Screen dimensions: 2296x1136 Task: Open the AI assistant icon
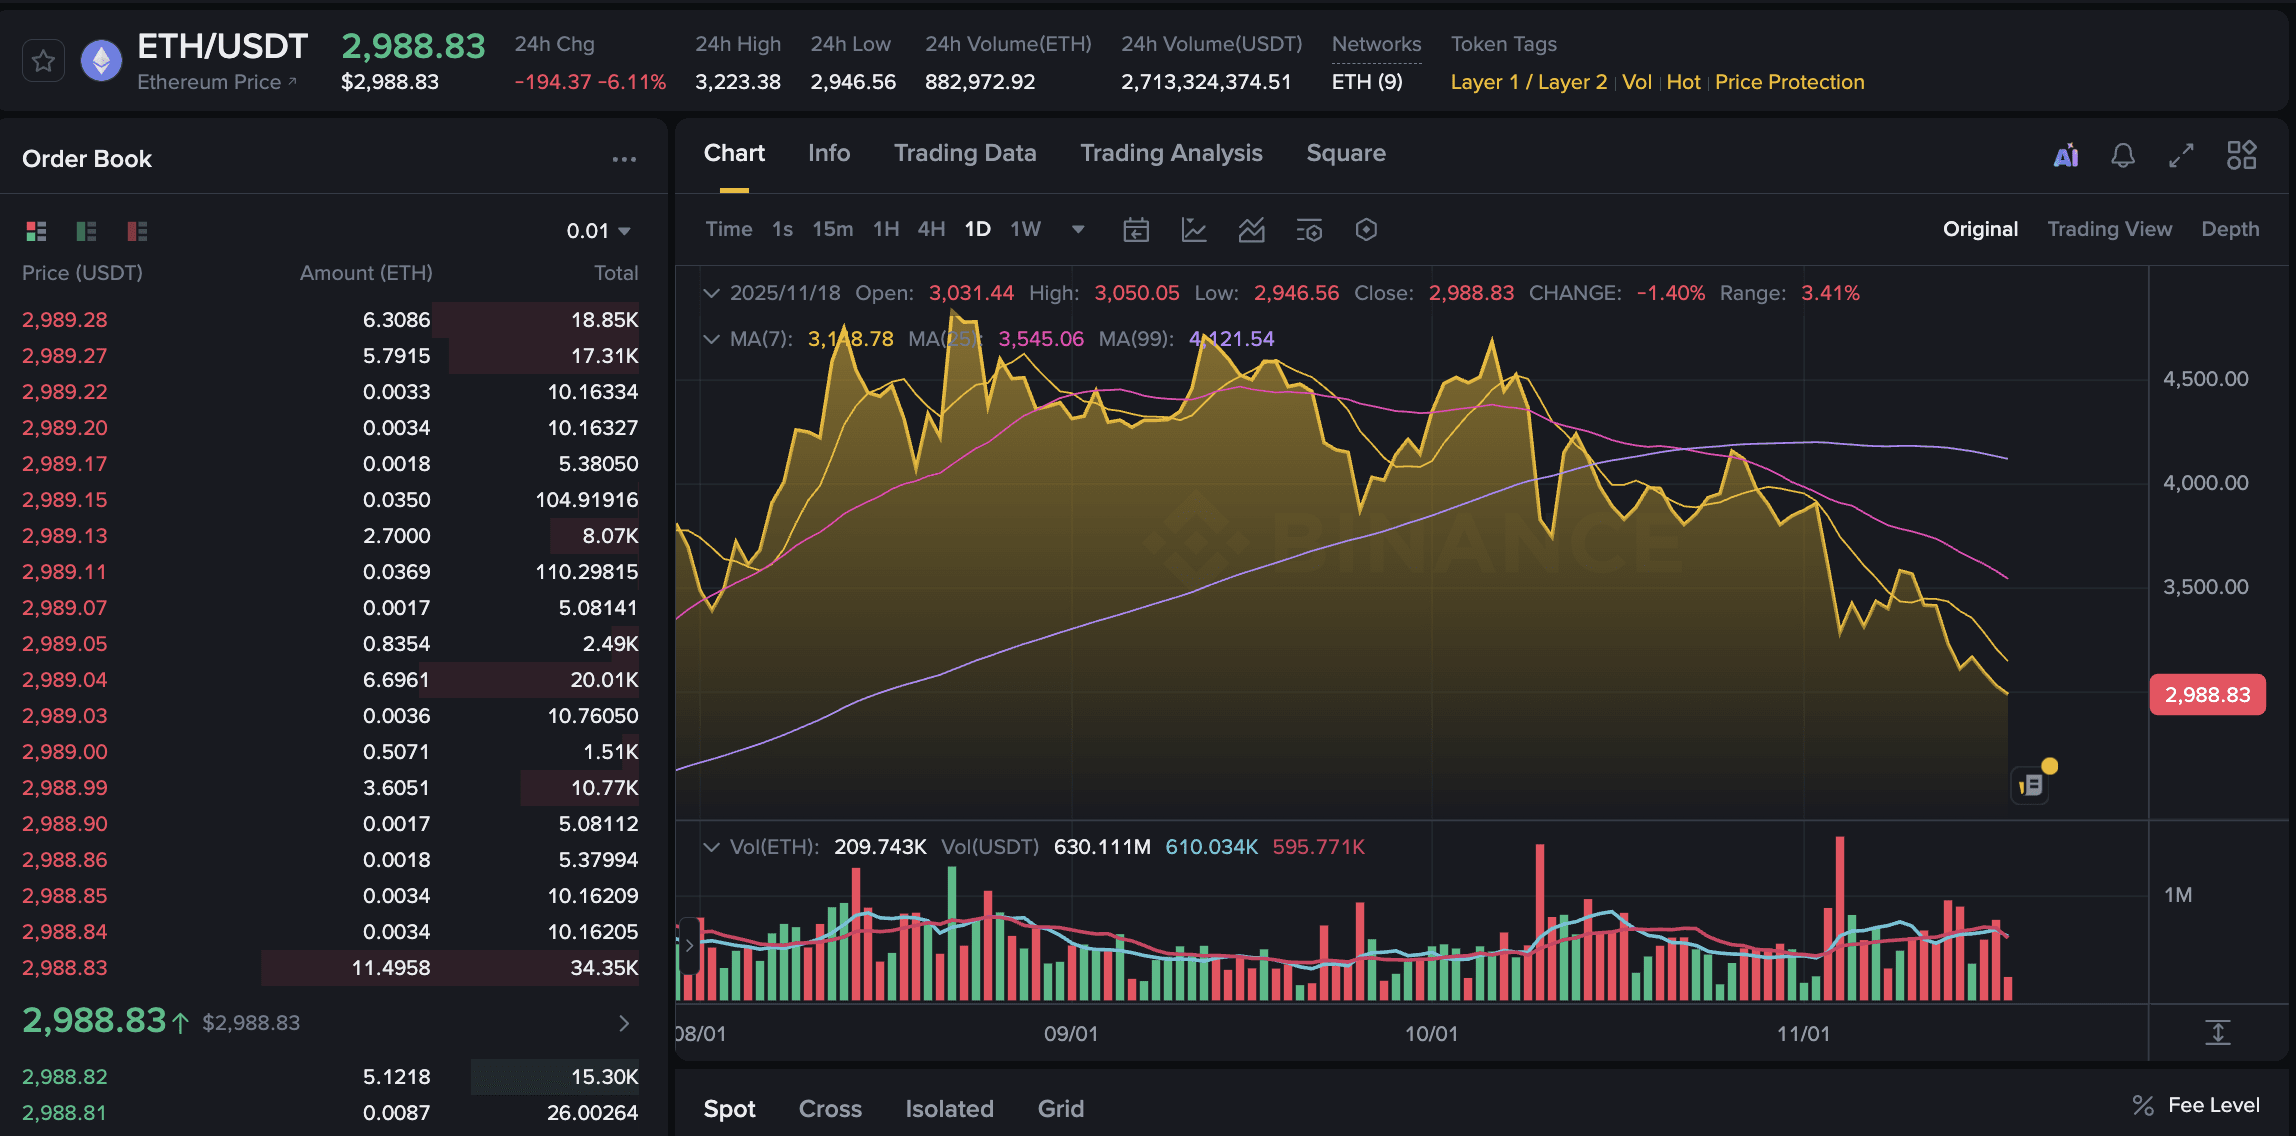[2066, 155]
